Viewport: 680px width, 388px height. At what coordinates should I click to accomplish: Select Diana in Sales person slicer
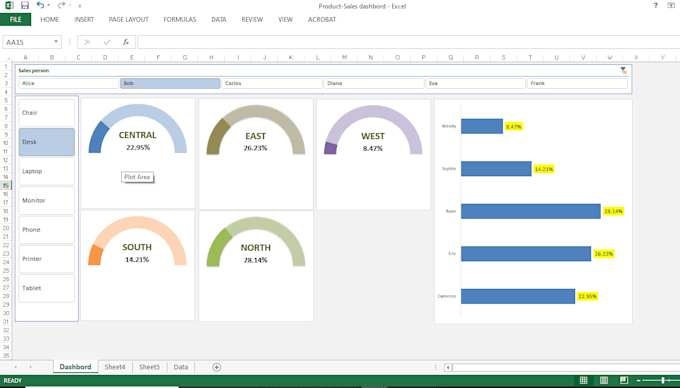coord(373,83)
